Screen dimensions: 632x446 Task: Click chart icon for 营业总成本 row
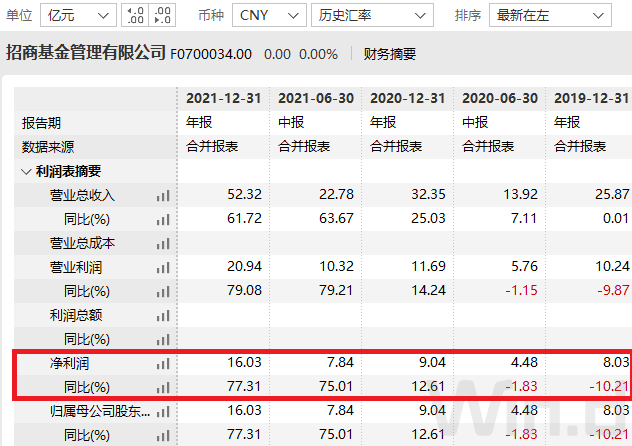pos(163,244)
